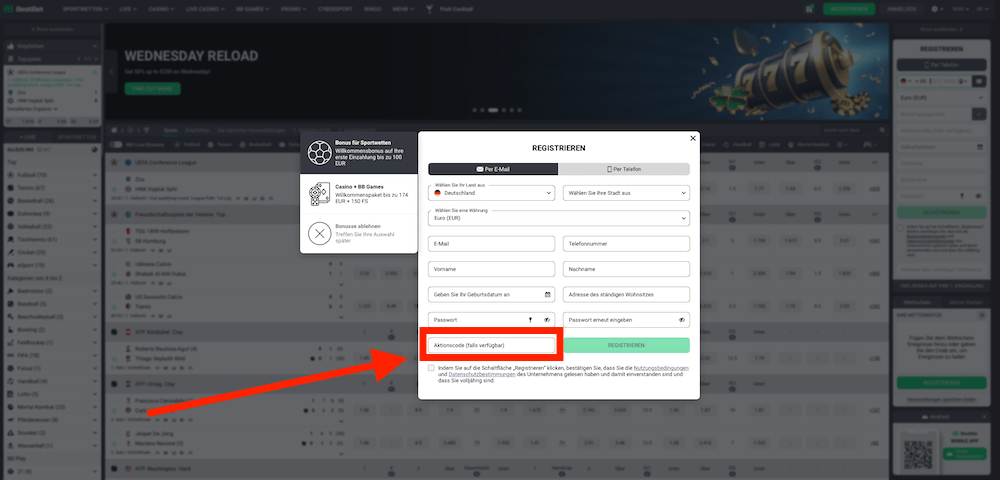The width and height of the screenshot is (1000, 480).
Task: Click the Volleyball sport icon in sidebar
Action: point(11,226)
